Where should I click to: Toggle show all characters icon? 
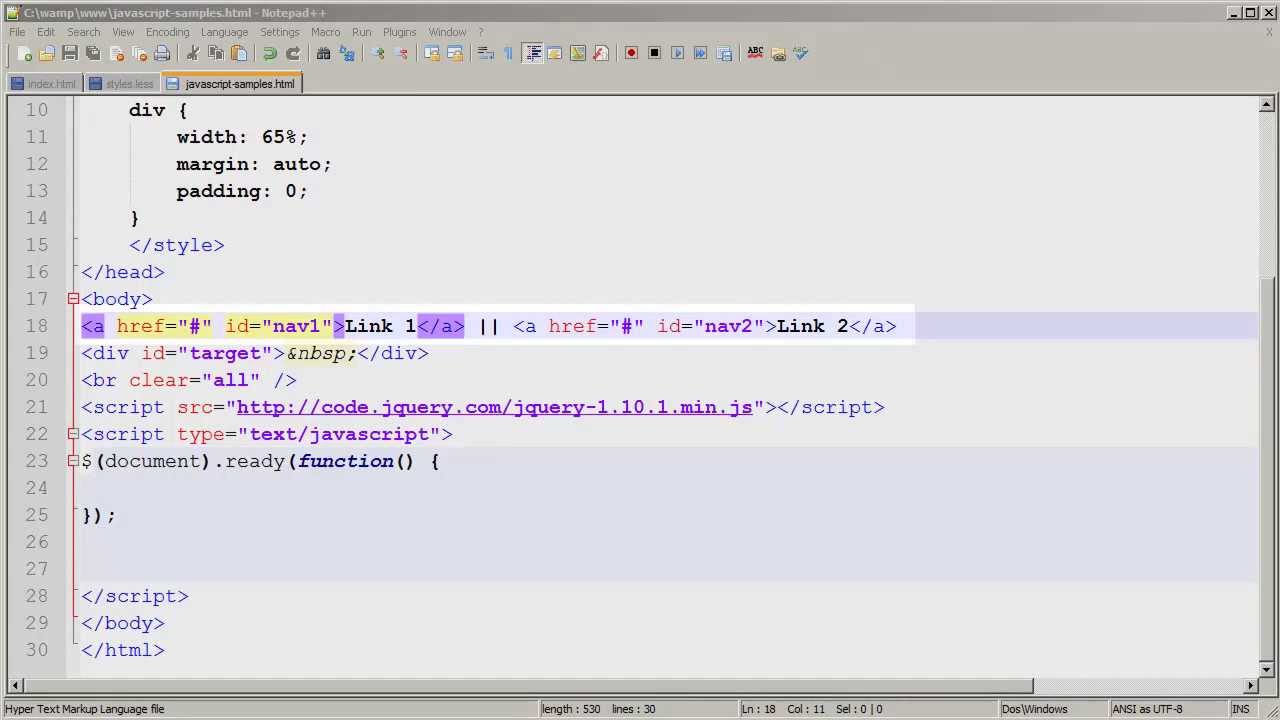click(x=509, y=53)
